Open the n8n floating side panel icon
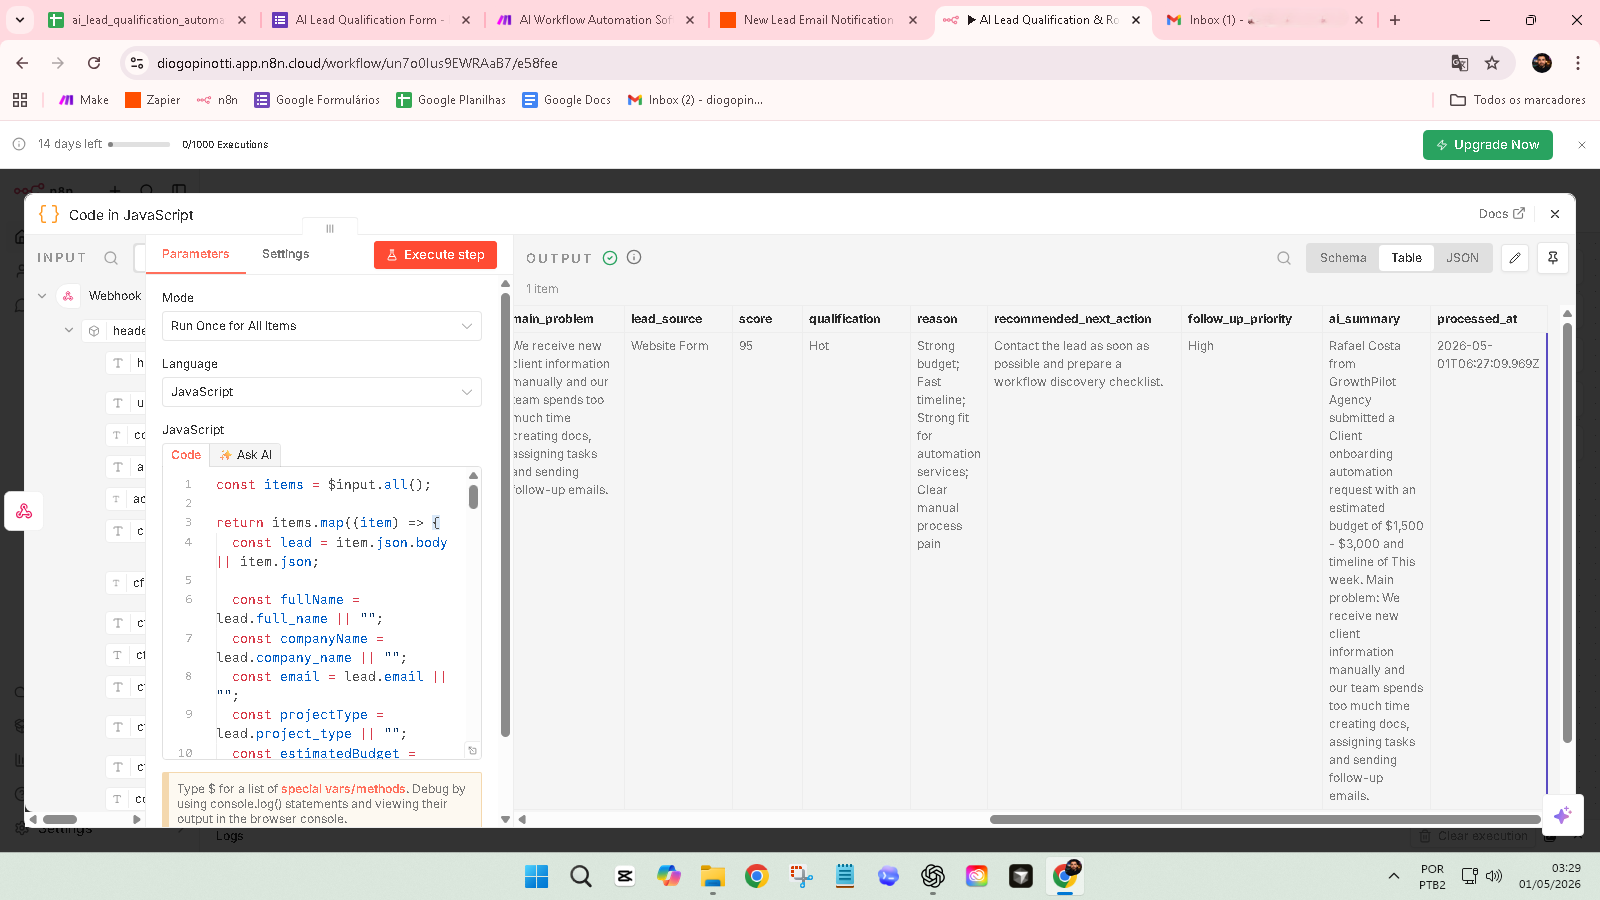 [24, 511]
